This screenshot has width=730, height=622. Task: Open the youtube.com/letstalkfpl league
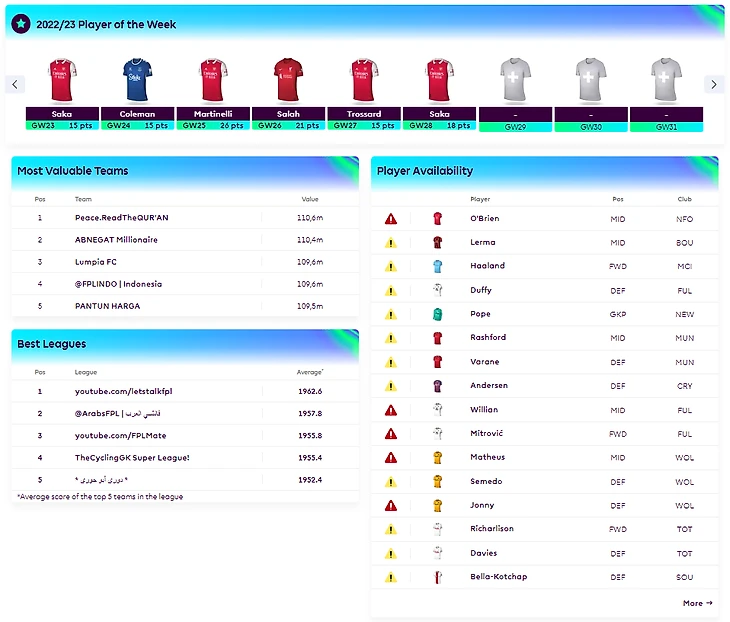(116, 391)
